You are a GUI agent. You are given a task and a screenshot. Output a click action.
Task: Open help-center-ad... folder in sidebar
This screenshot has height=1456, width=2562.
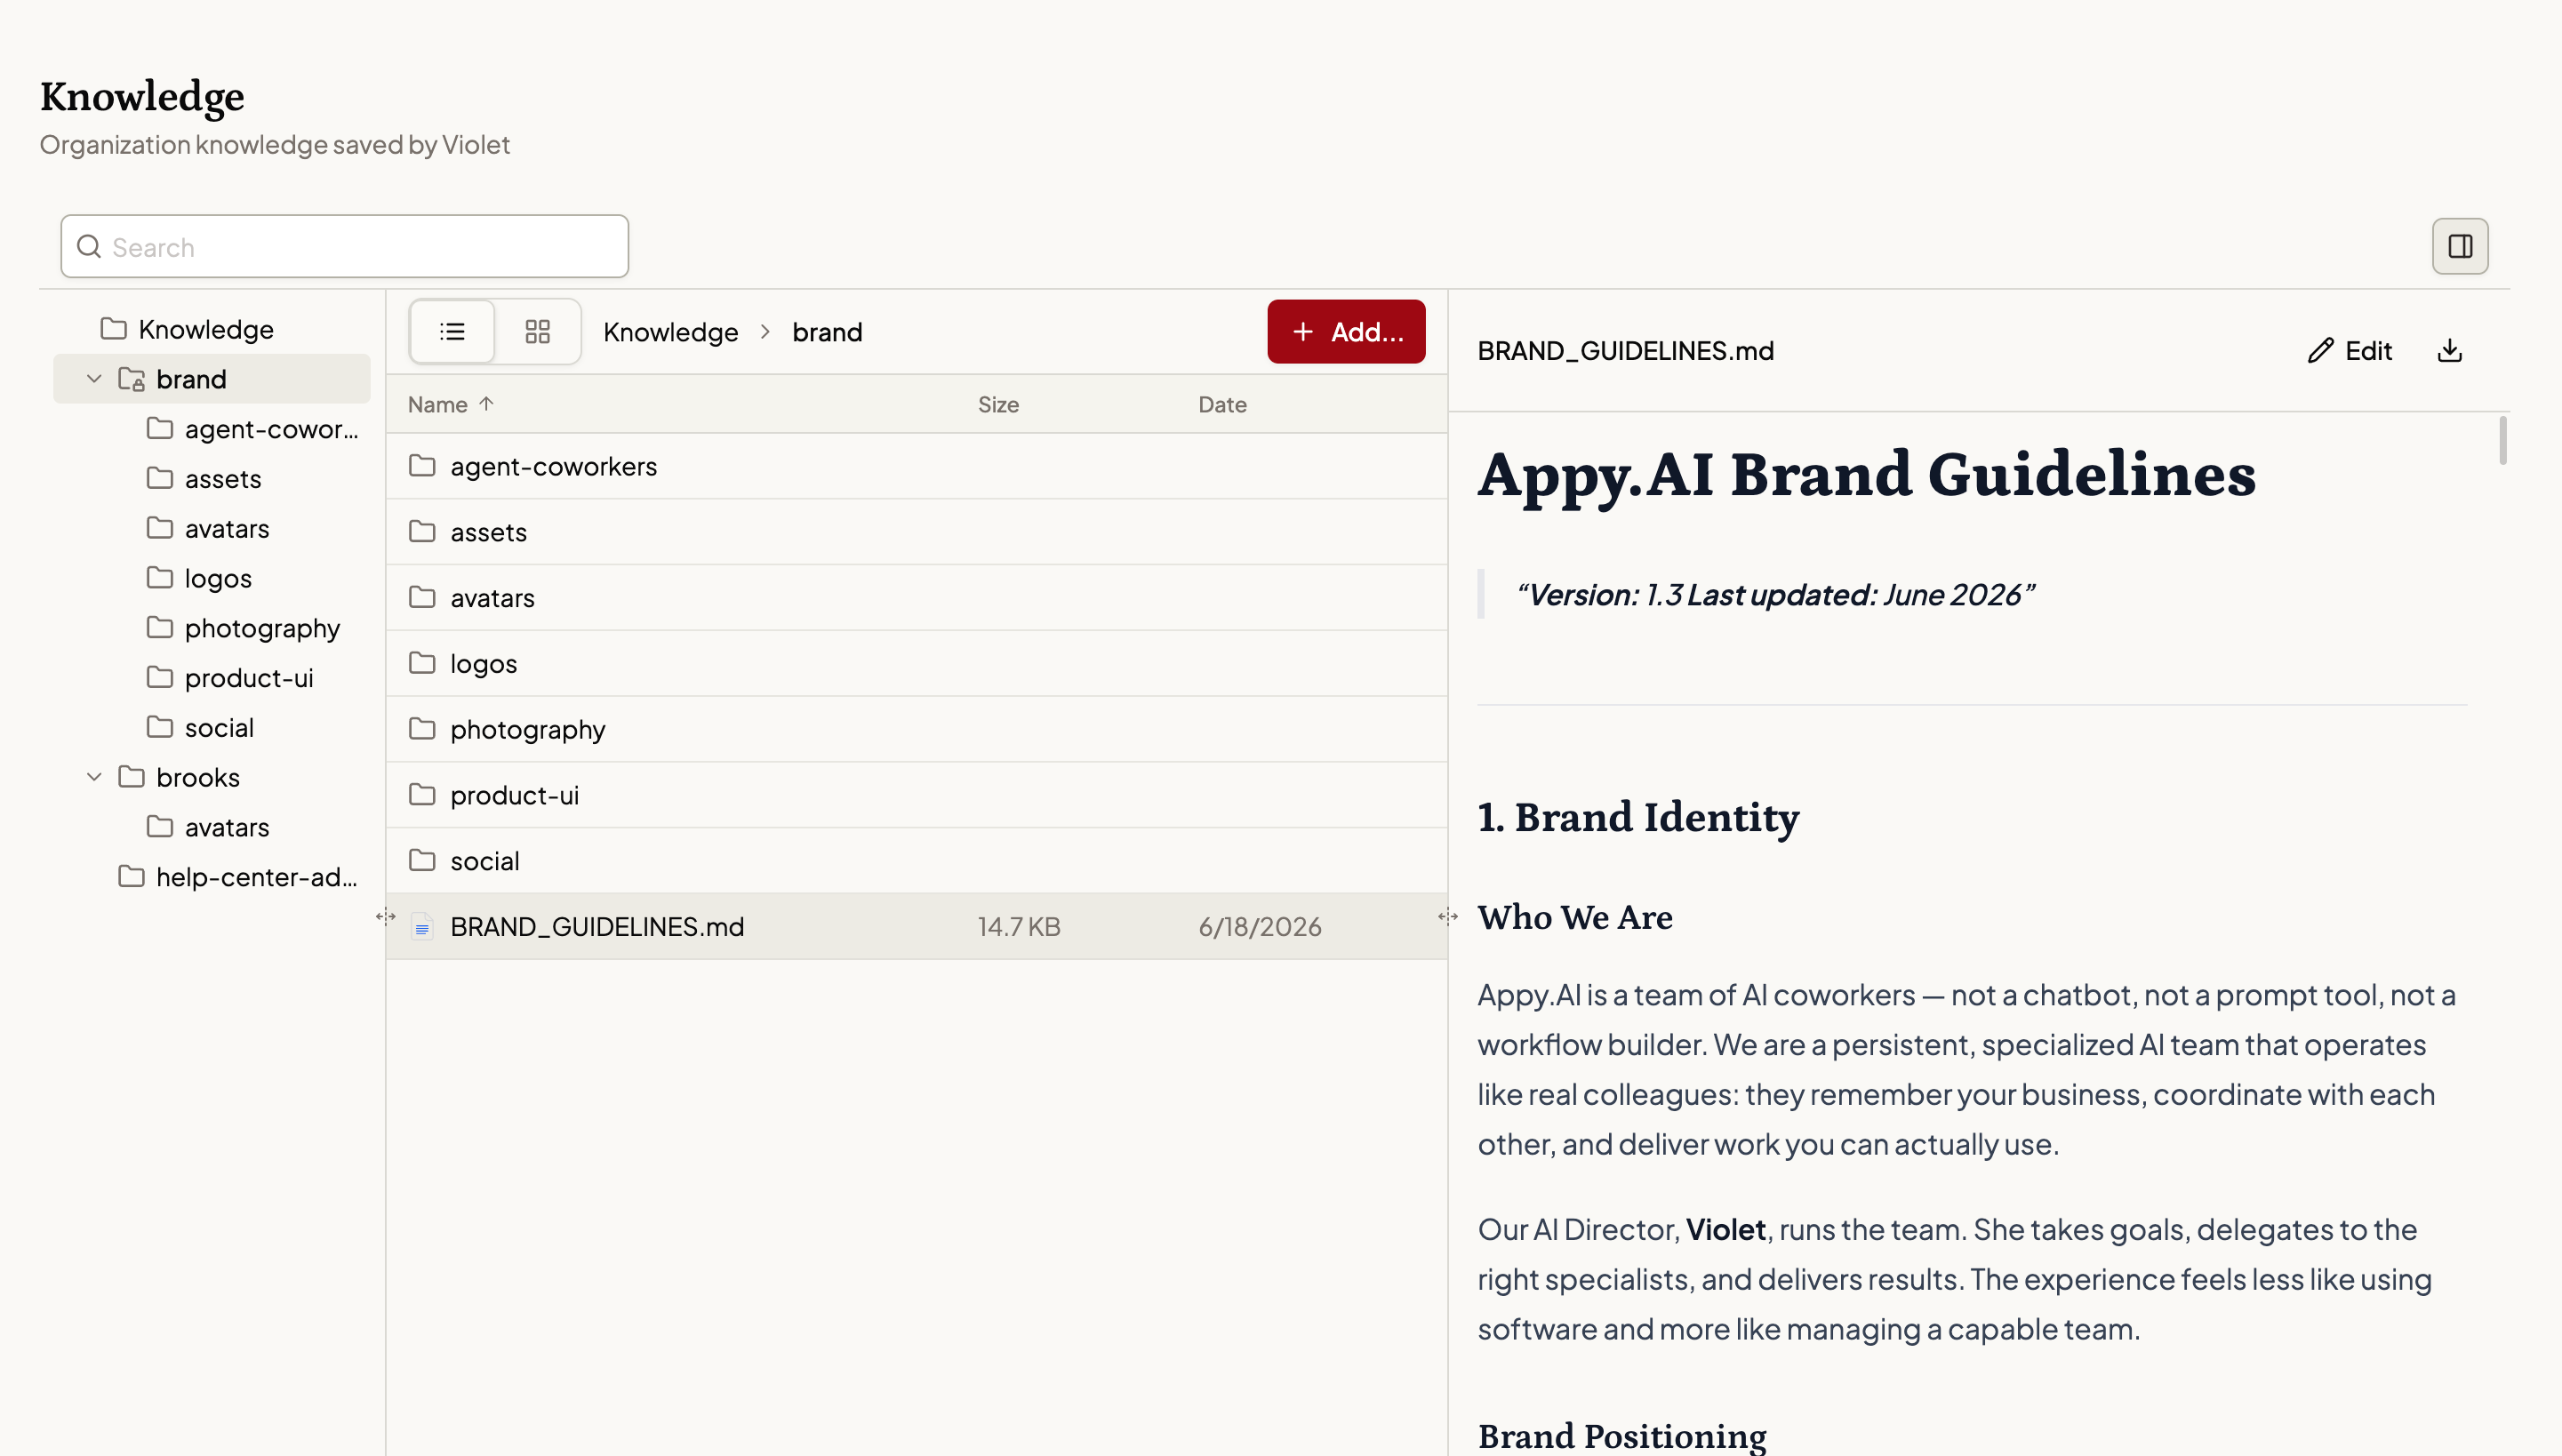tap(212, 877)
